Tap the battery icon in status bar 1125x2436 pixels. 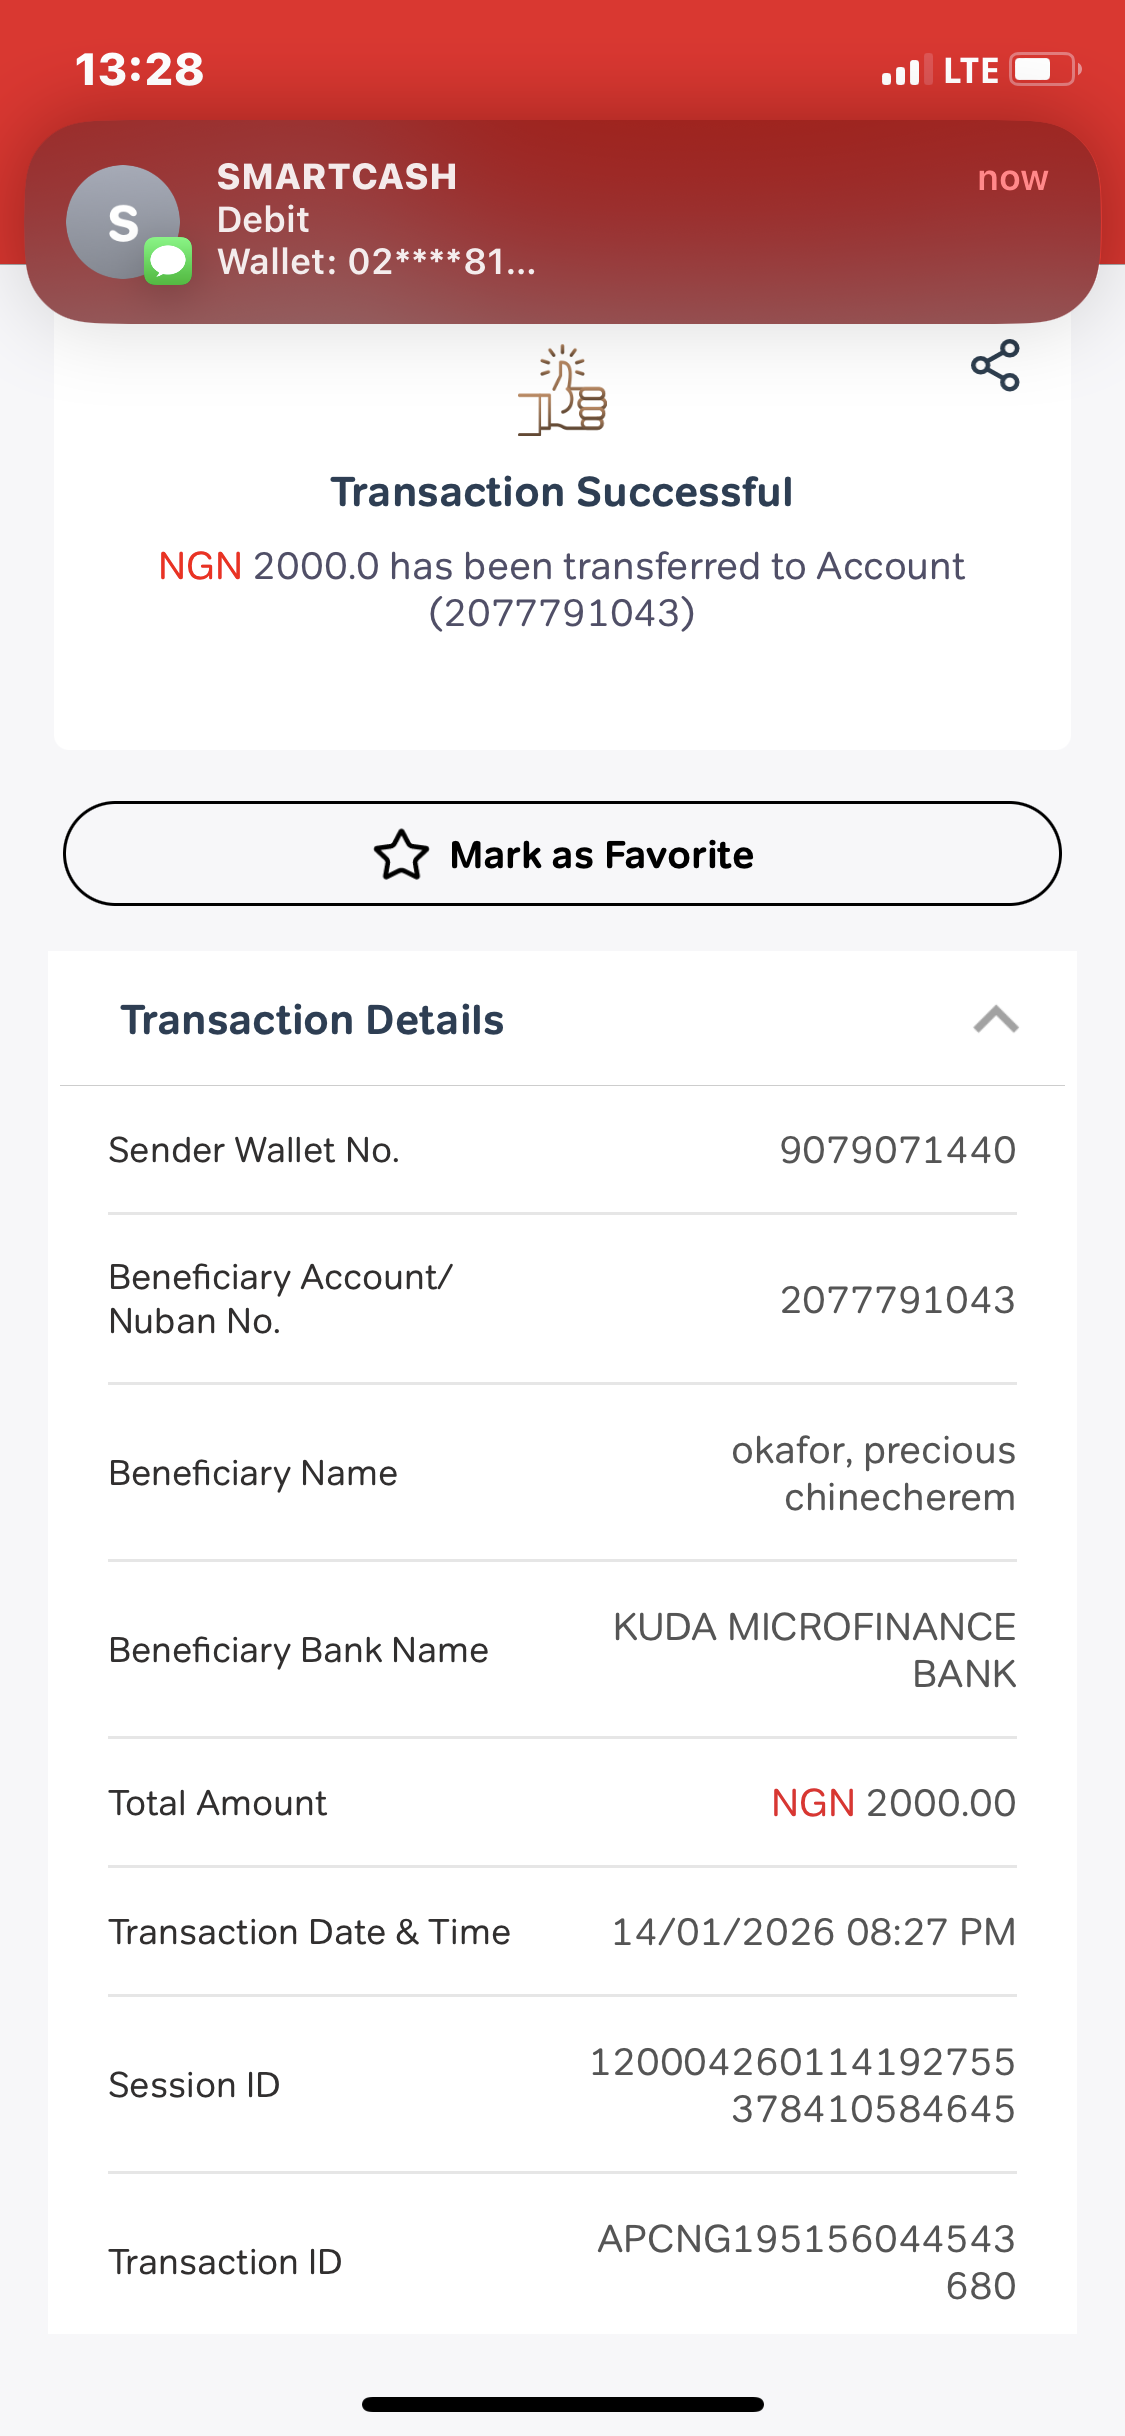1045,70
